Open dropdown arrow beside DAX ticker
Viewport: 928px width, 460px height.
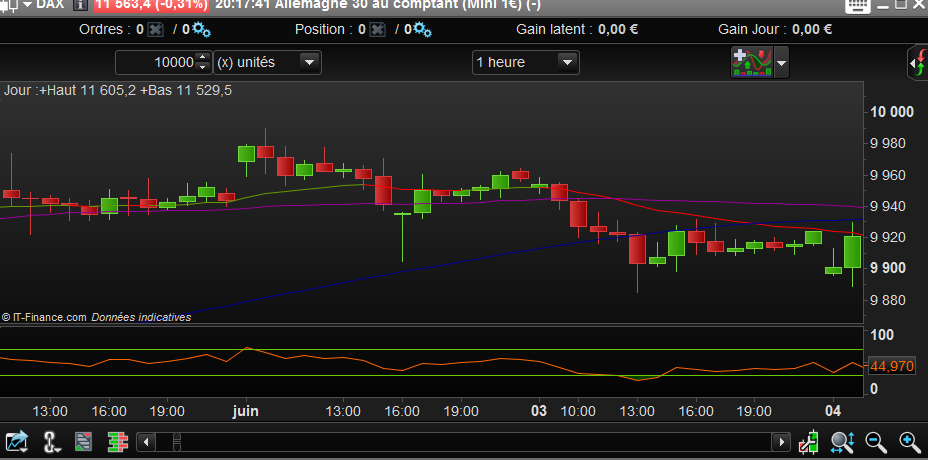click(27, 5)
